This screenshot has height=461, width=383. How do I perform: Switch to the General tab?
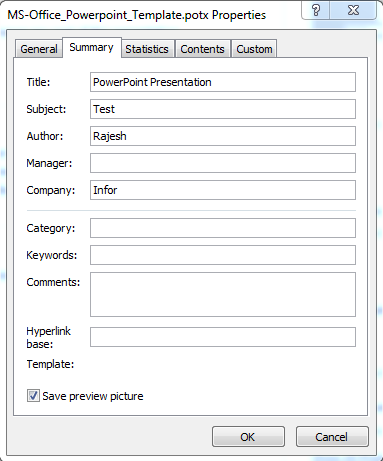39,49
